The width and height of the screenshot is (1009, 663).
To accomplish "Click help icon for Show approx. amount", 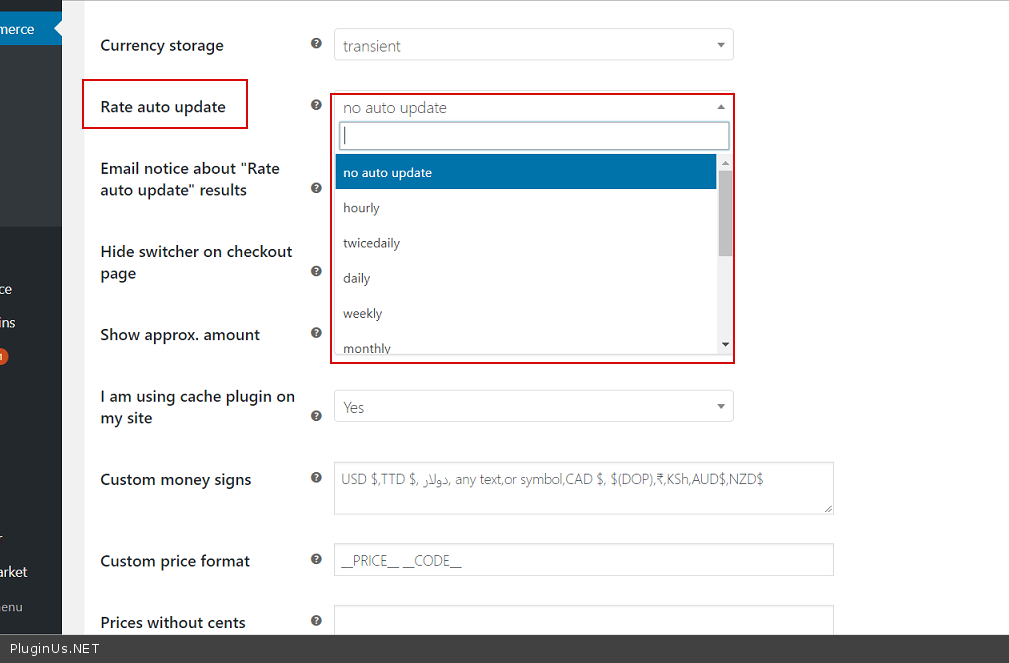I will click(x=316, y=333).
